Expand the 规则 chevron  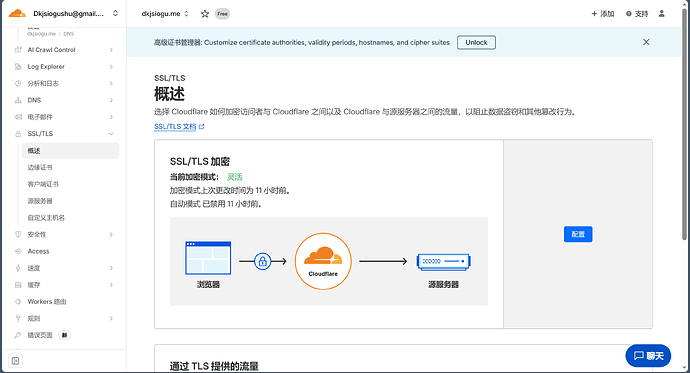pos(111,318)
